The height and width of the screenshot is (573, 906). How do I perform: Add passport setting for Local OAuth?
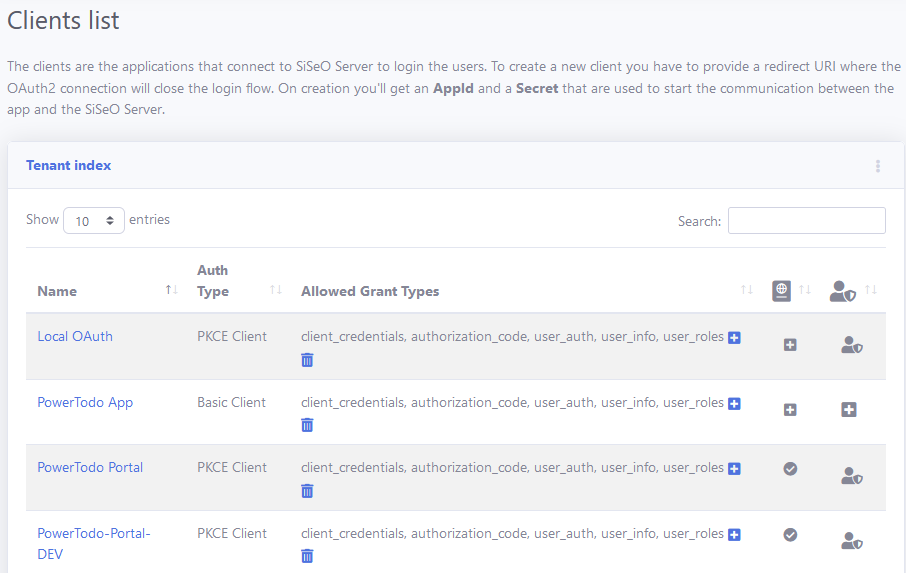[790, 345]
